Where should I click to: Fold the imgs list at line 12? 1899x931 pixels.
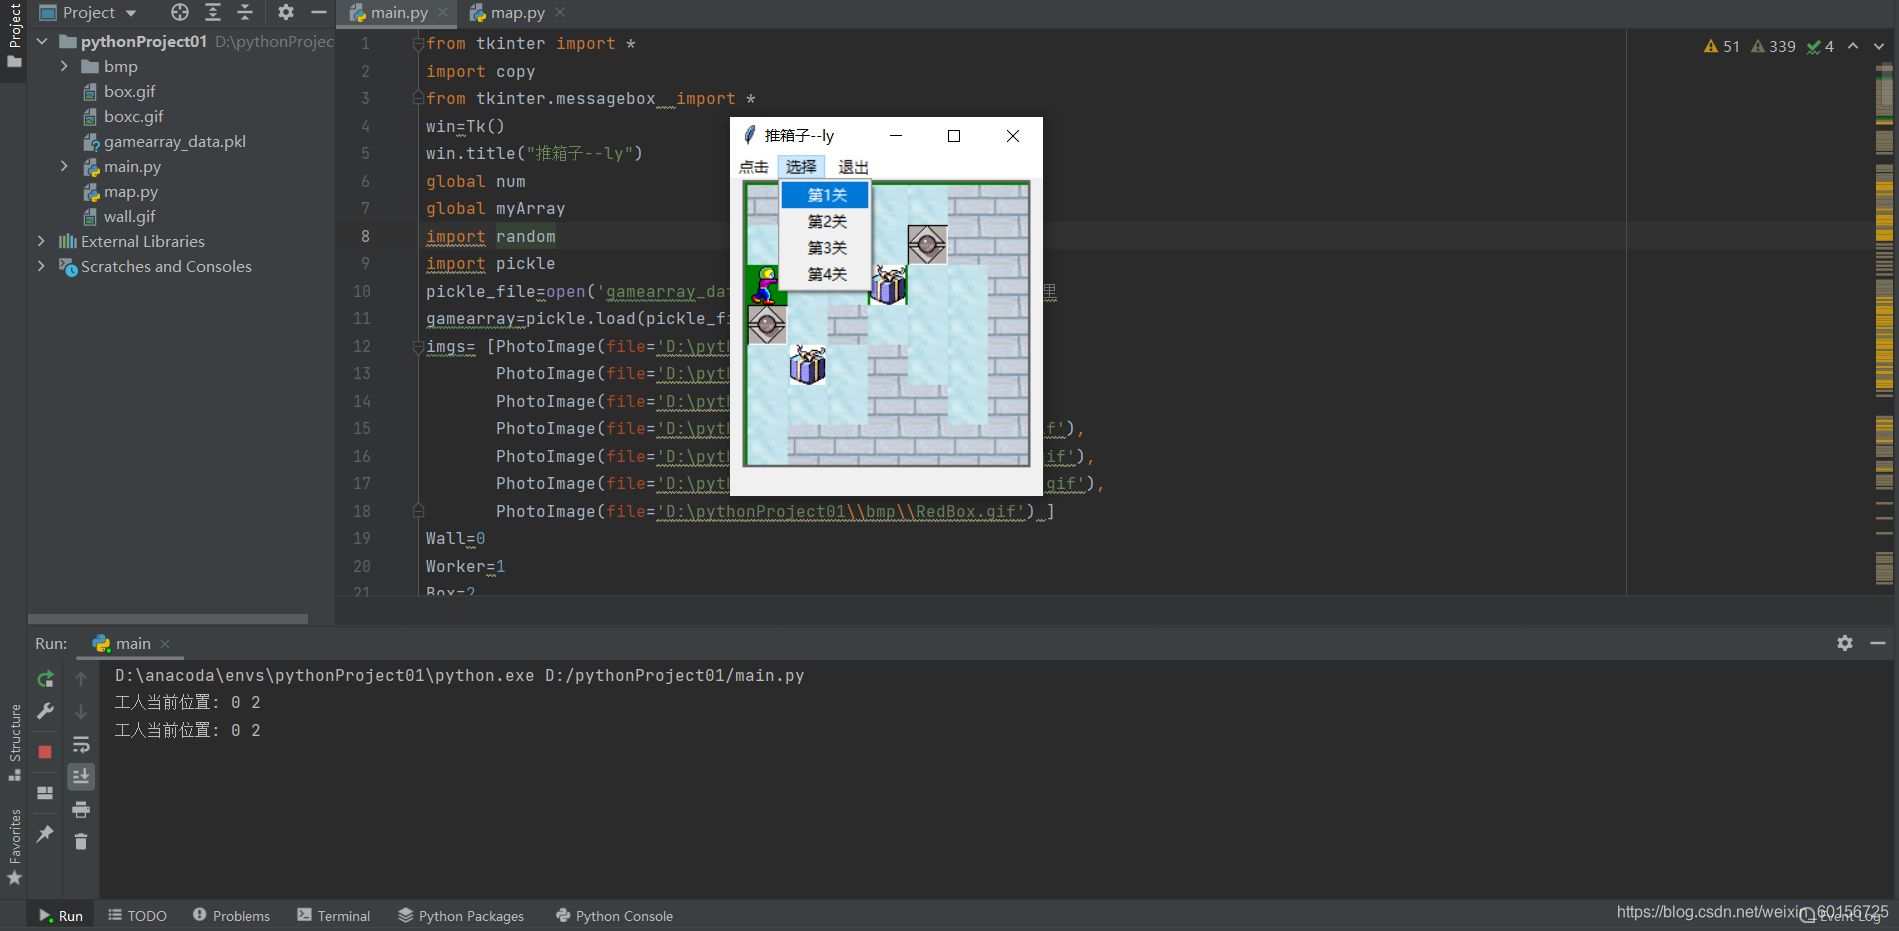[418, 347]
